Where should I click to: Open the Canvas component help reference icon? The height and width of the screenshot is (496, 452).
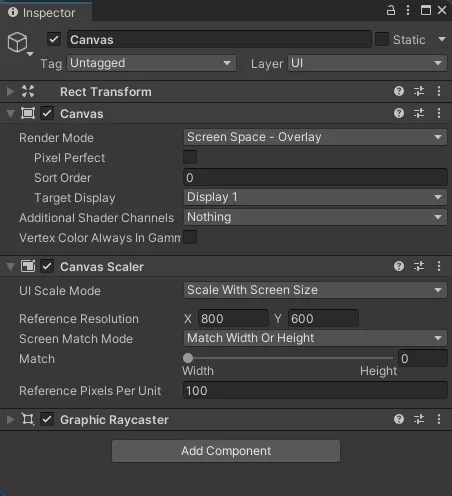pos(399,113)
